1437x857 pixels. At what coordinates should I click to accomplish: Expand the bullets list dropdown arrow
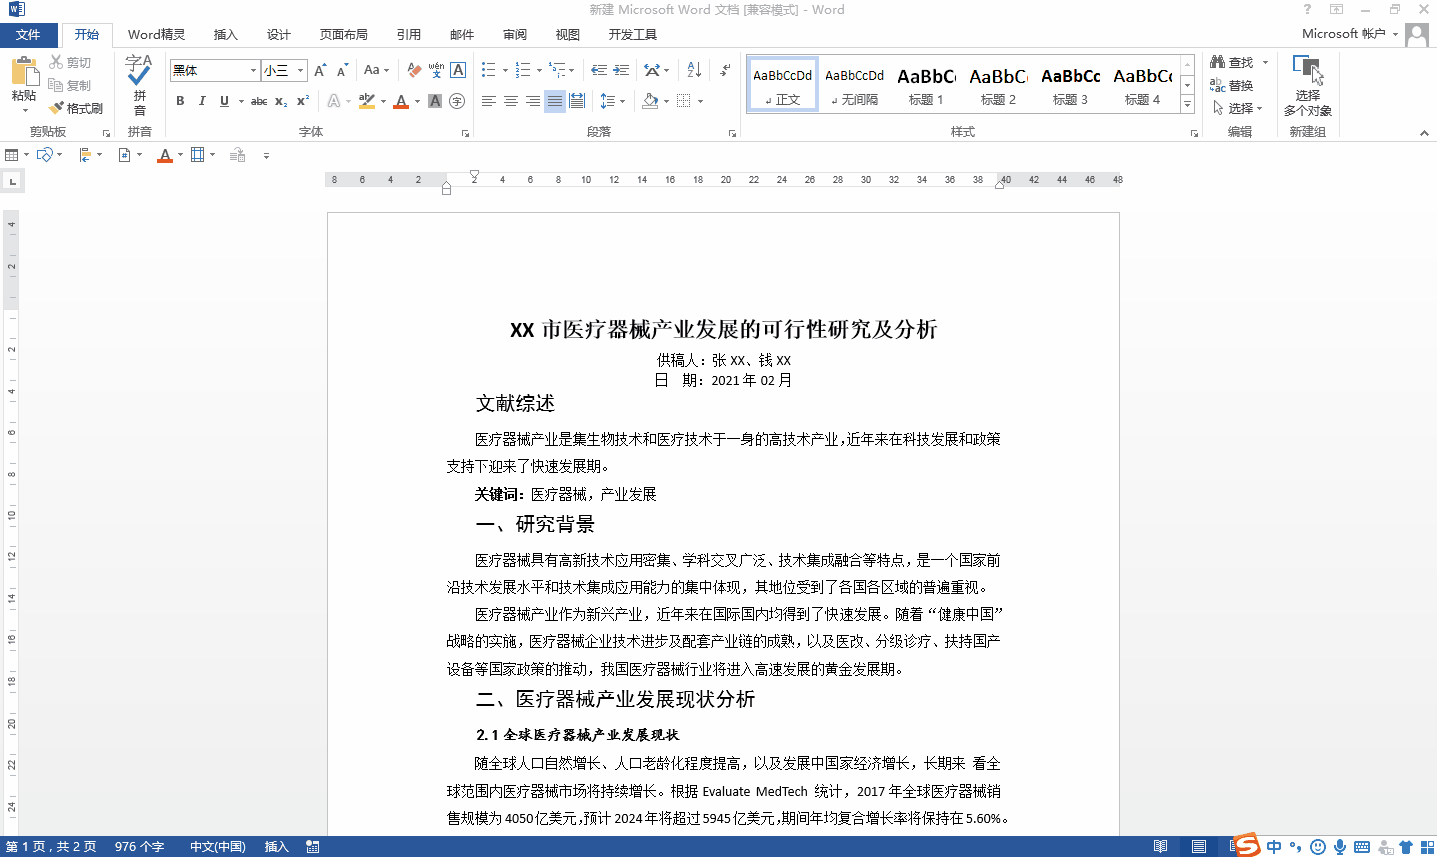[505, 70]
